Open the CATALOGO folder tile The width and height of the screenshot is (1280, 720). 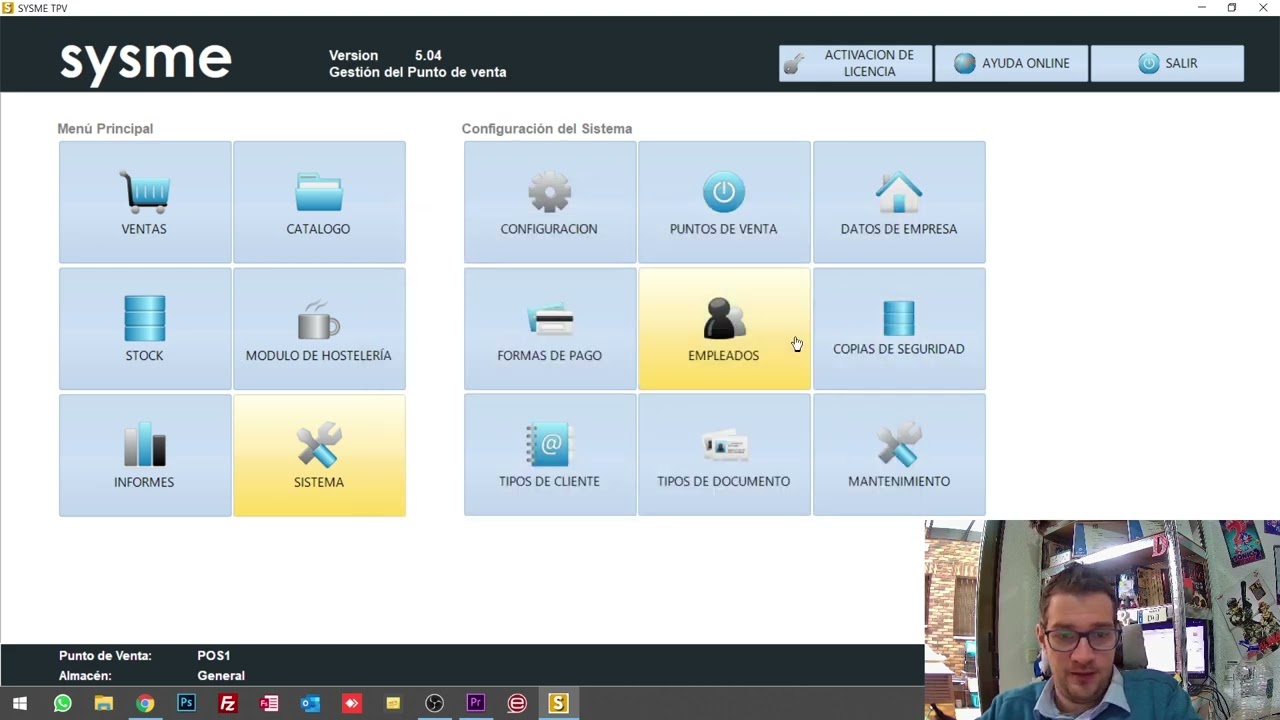[319, 202]
